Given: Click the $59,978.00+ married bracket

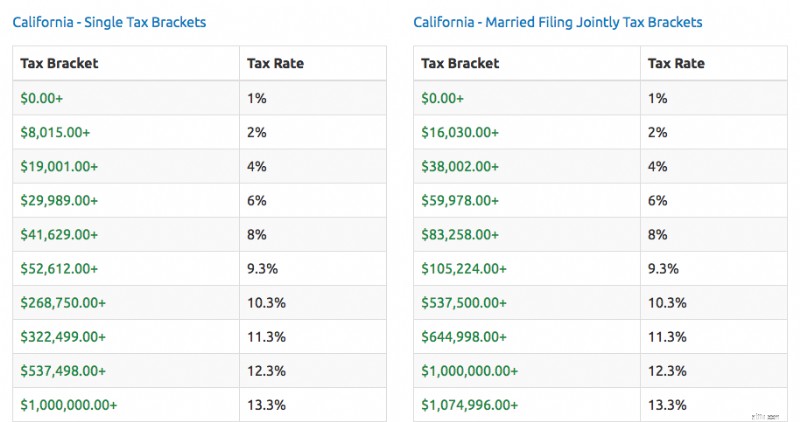Looking at the screenshot, I should [460, 201].
